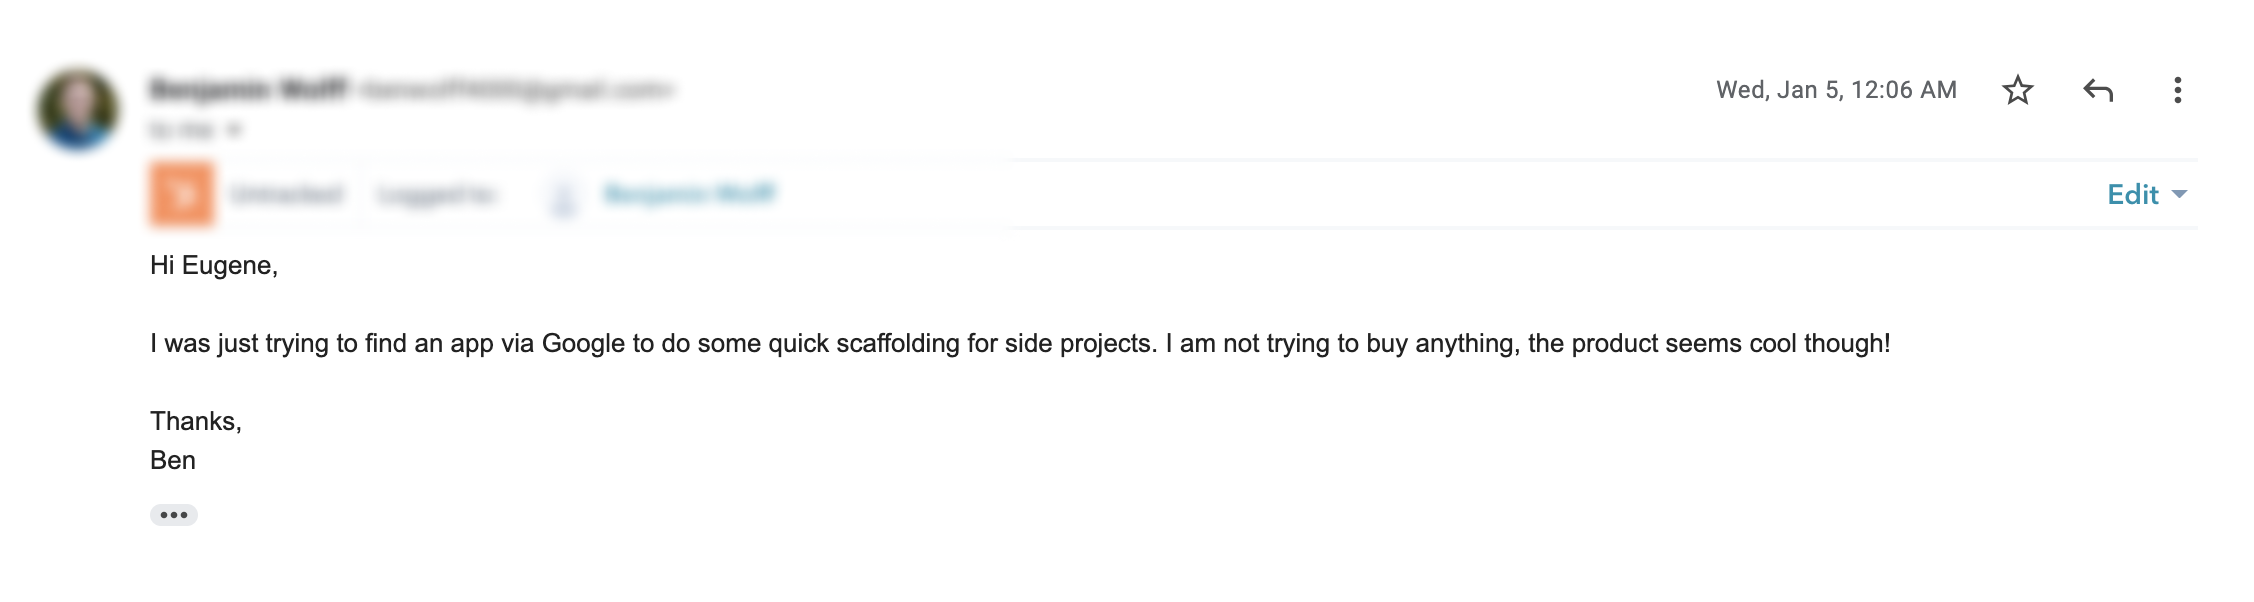Click the sender's round profile photo
Viewport: 2254px width, 602px height.
pyautogui.click(x=78, y=109)
